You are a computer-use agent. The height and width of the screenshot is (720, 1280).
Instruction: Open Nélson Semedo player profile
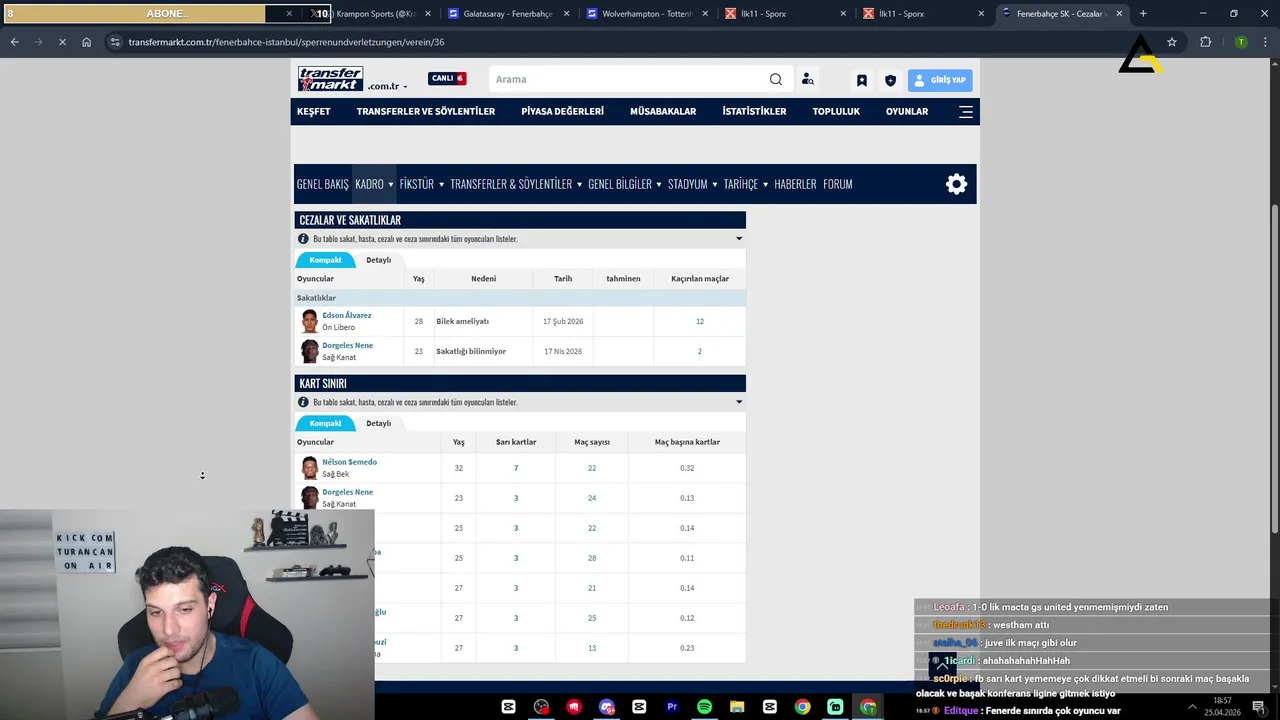349,462
